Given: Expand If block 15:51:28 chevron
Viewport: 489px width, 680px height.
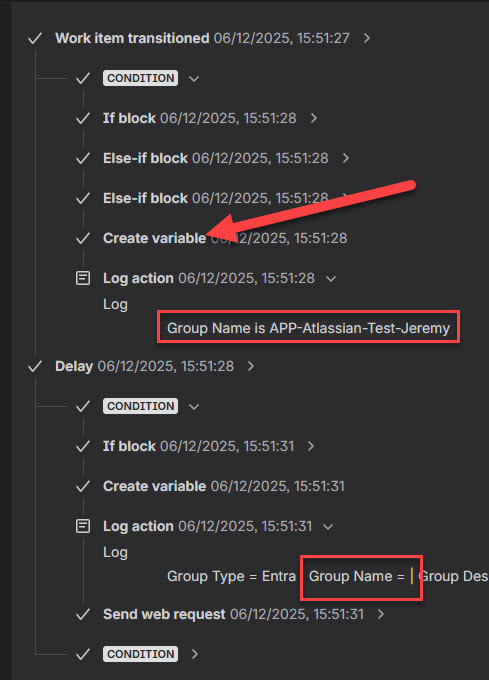Looking at the screenshot, I should (313, 118).
